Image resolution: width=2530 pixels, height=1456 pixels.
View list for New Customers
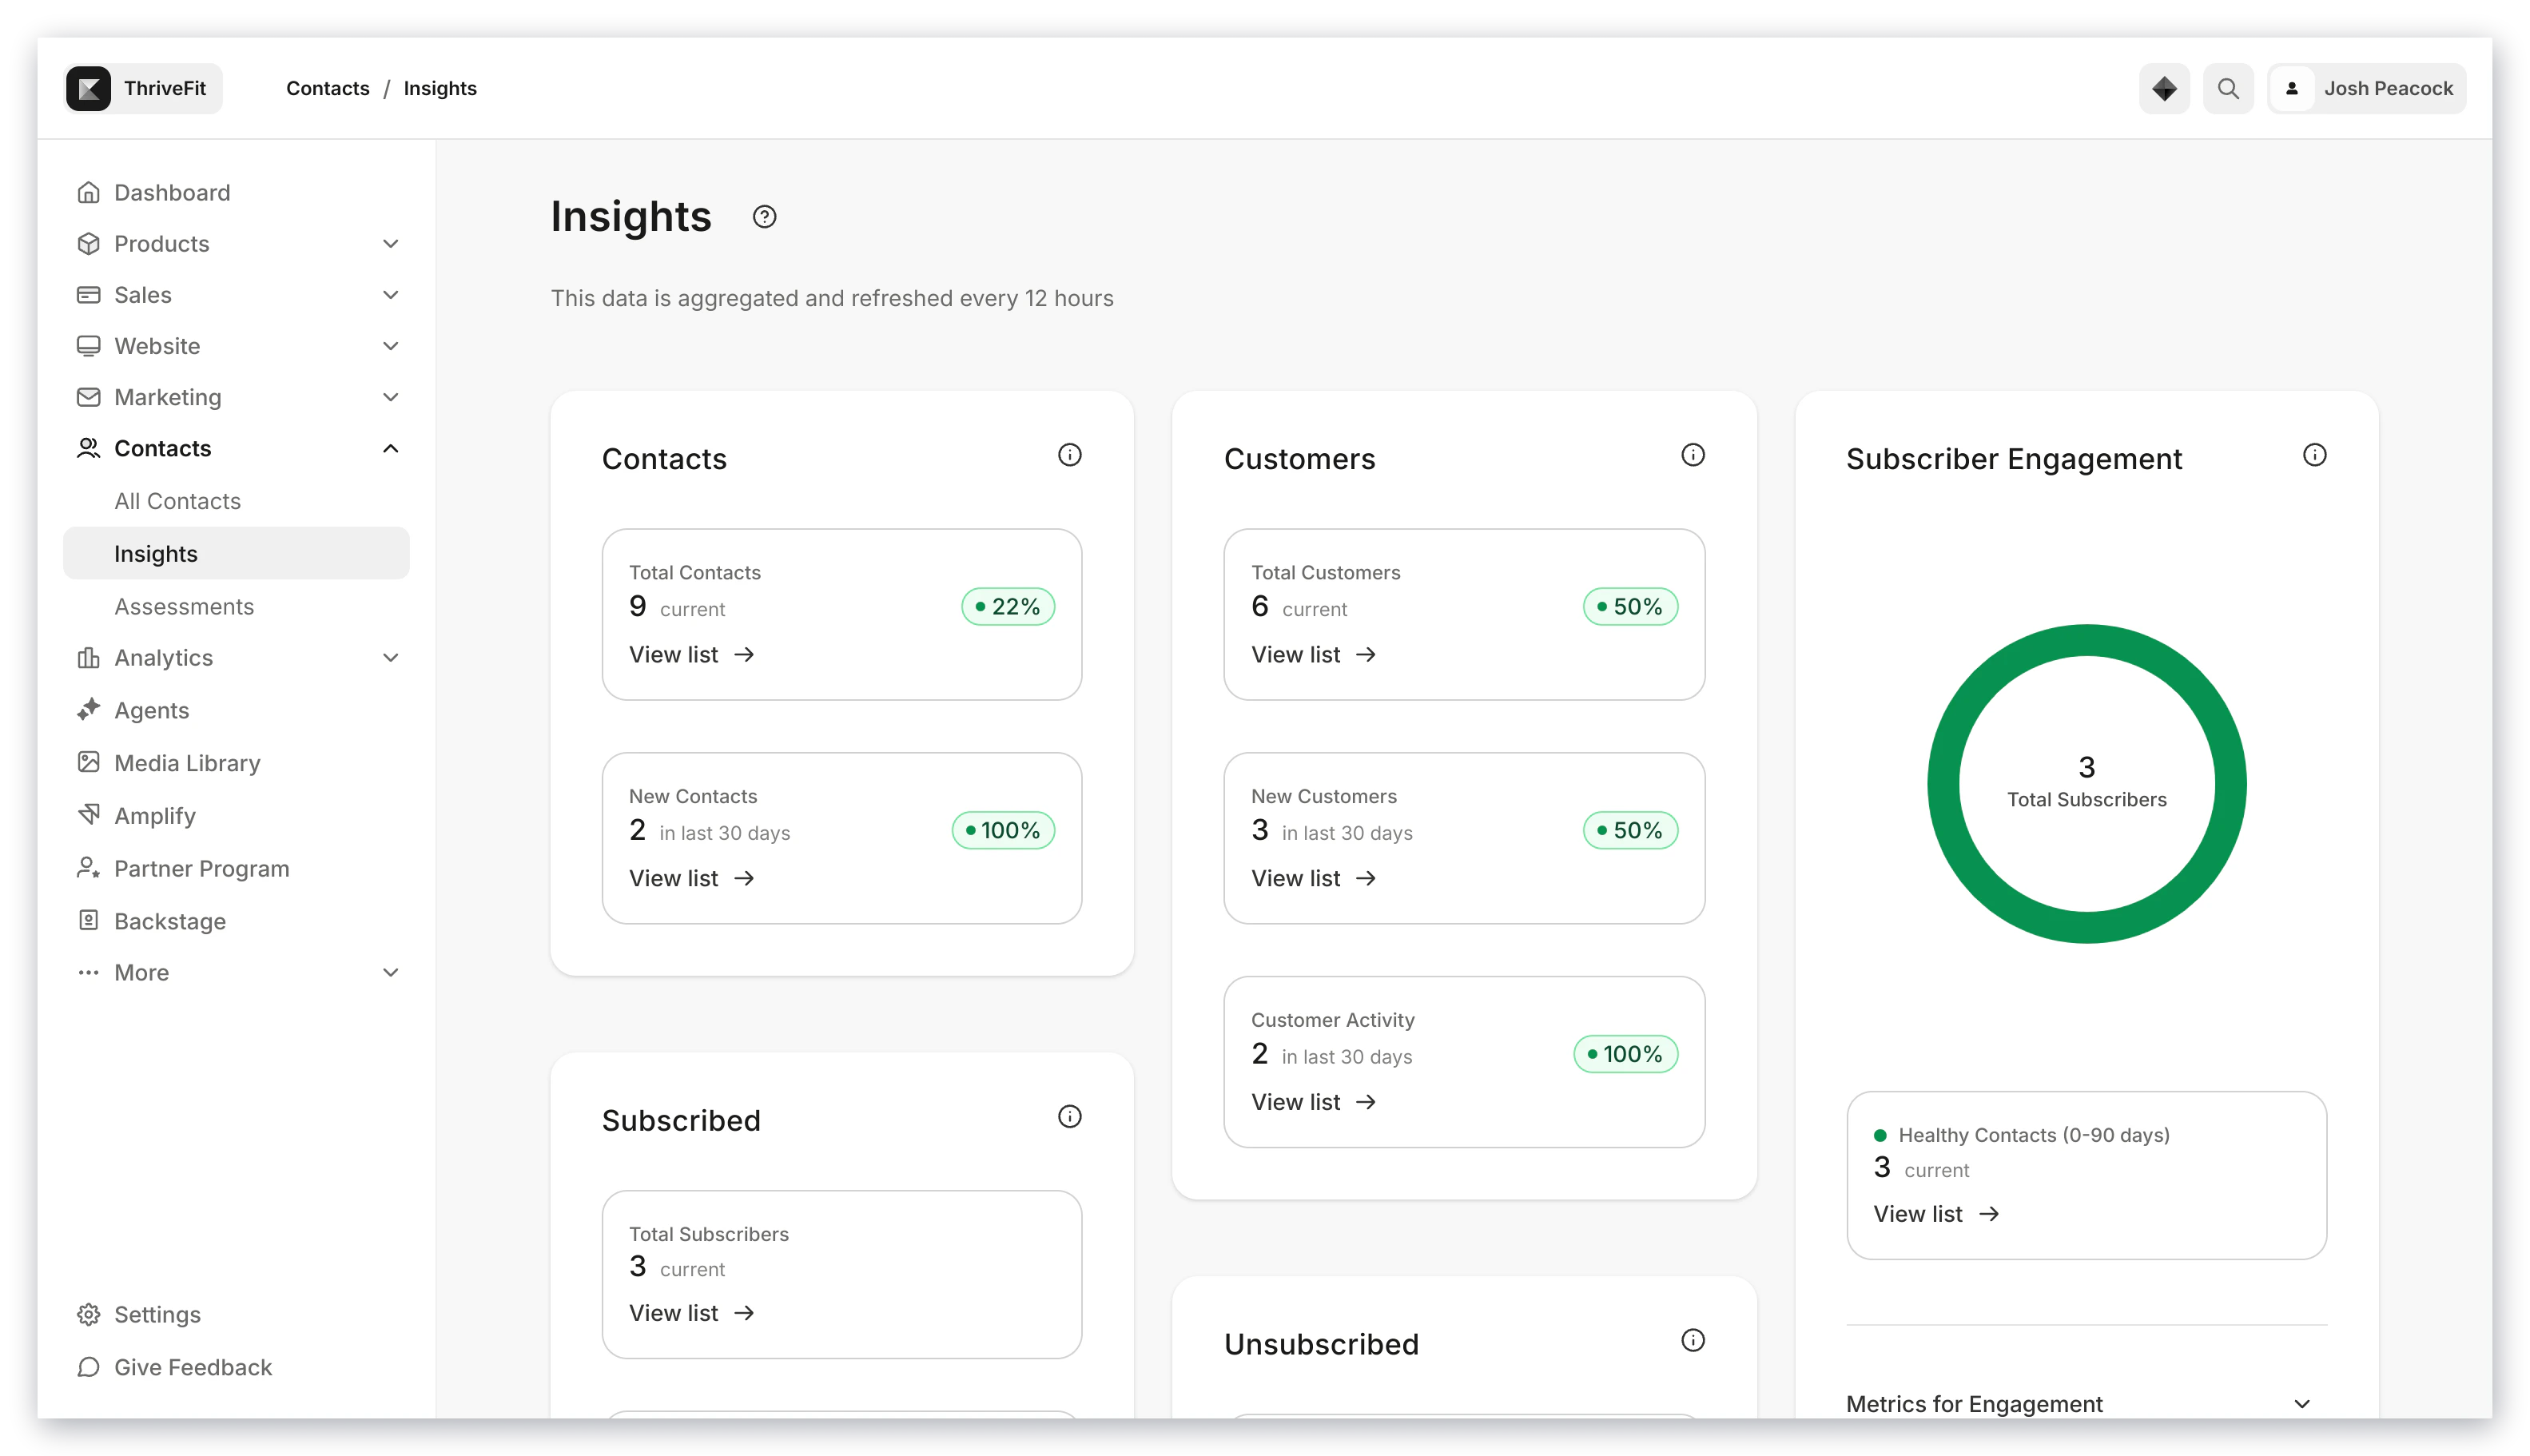tap(1313, 878)
